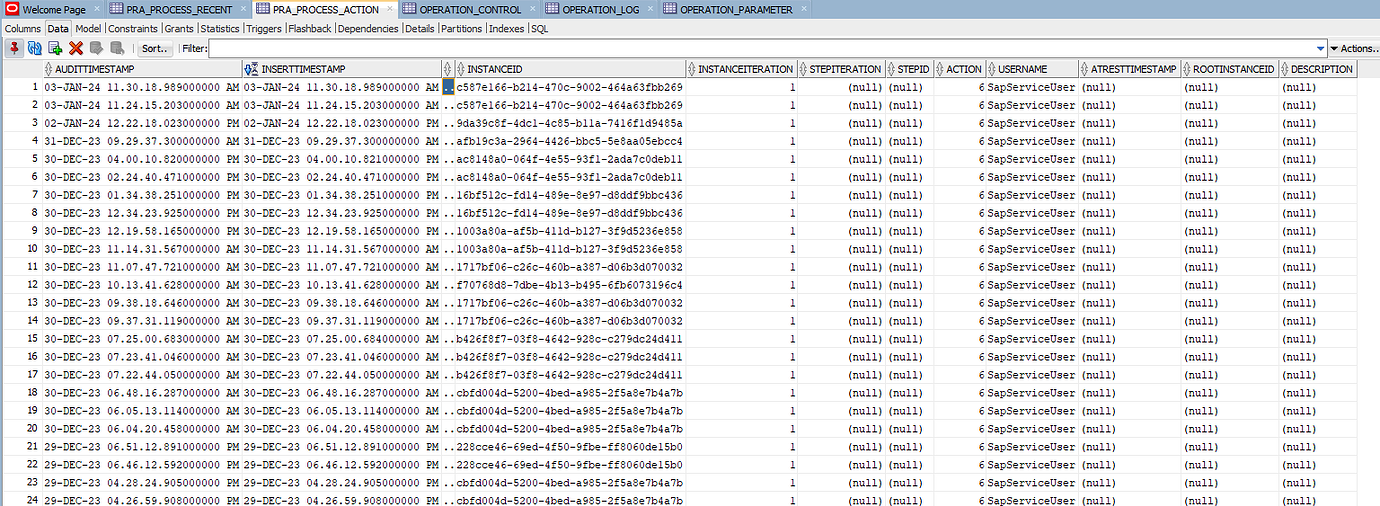Select AUDITTIMESTAMP cell '30-DEC-23 06.04.20.458000000 AM'
This screenshot has width=1380, height=506.
142,429
